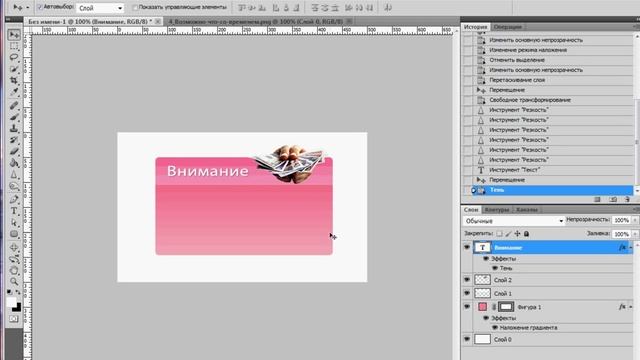The image size is (640, 360).
Task: Click Фигура 1 pink fill color thumbnail
Action: (x=482, y=307)
